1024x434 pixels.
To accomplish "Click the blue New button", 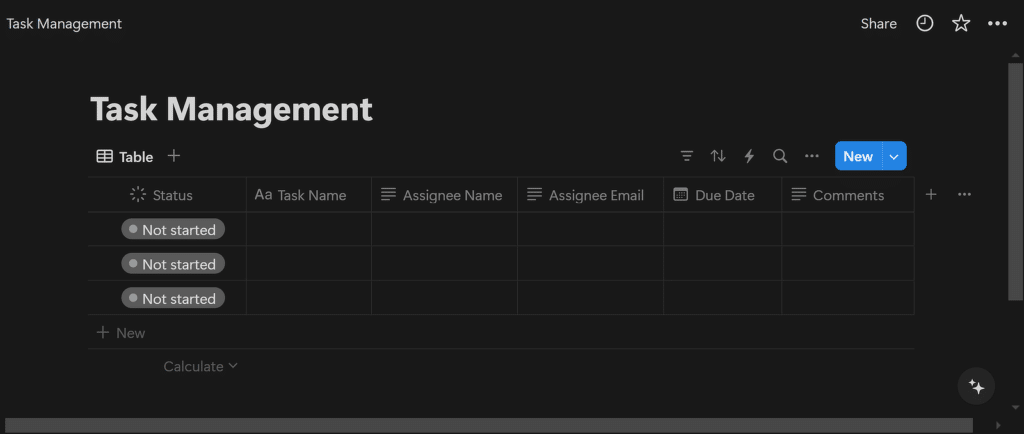I will (858, 156).
